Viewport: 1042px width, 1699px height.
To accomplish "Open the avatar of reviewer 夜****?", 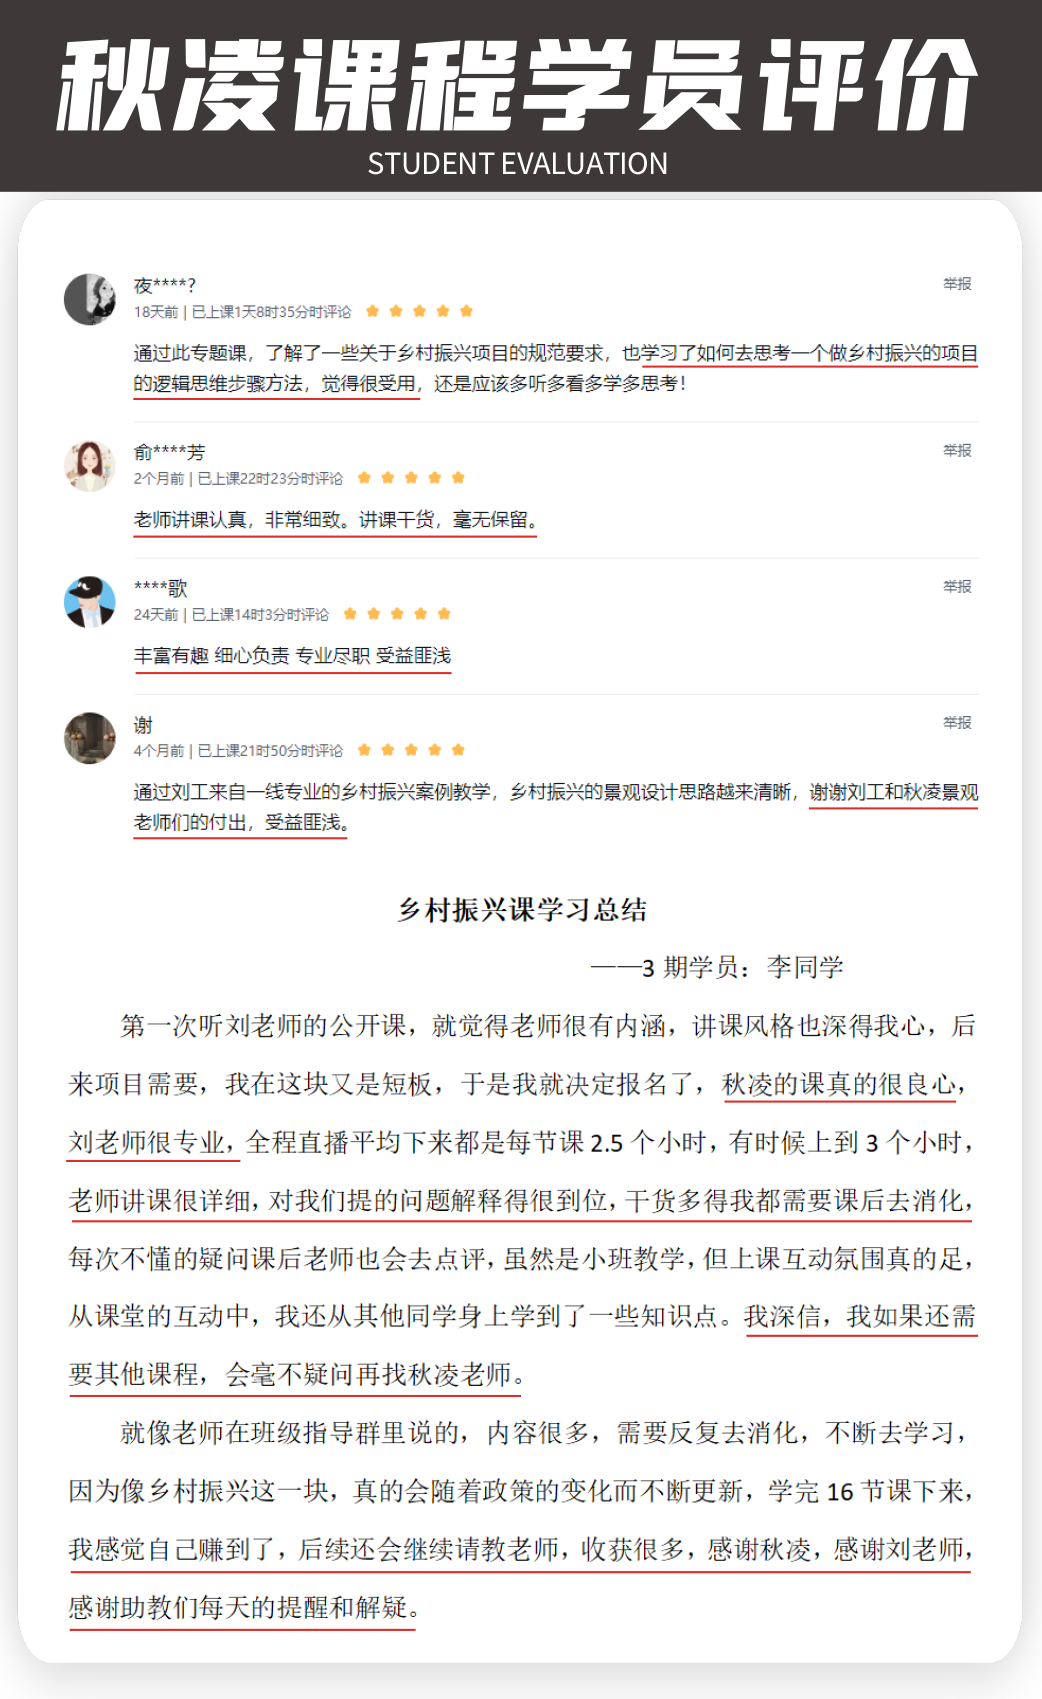I will coord(90,299).
